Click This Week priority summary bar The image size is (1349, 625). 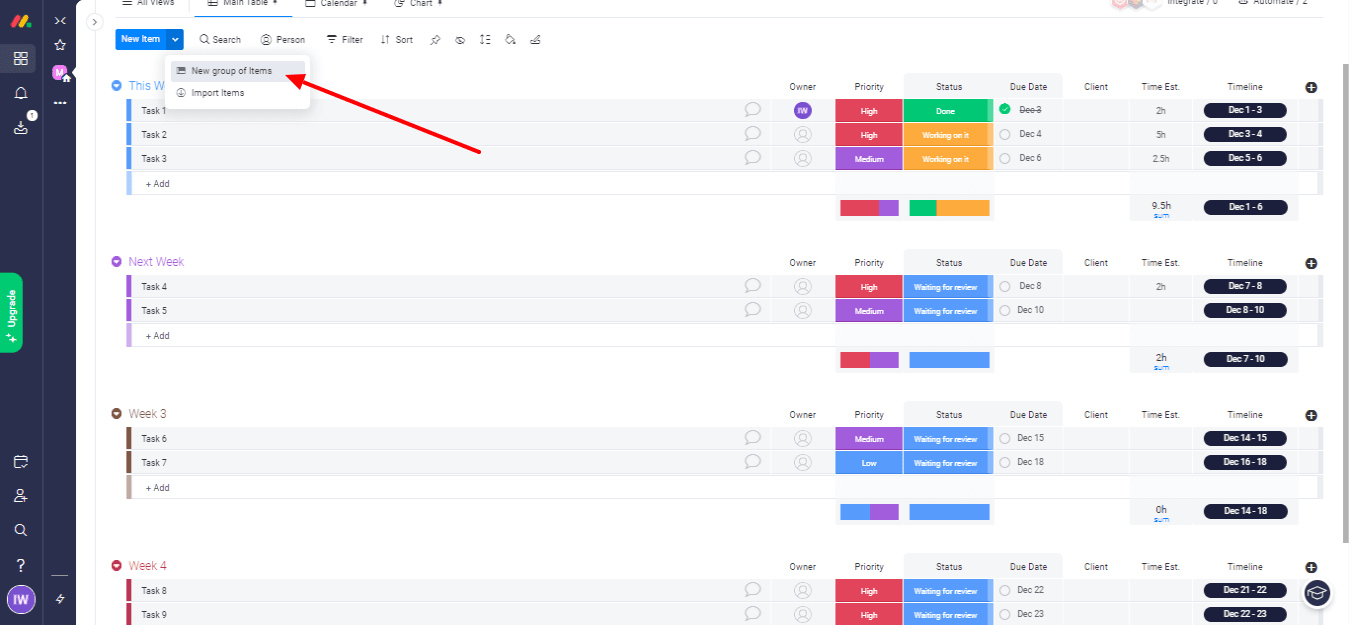click(869, 208)
